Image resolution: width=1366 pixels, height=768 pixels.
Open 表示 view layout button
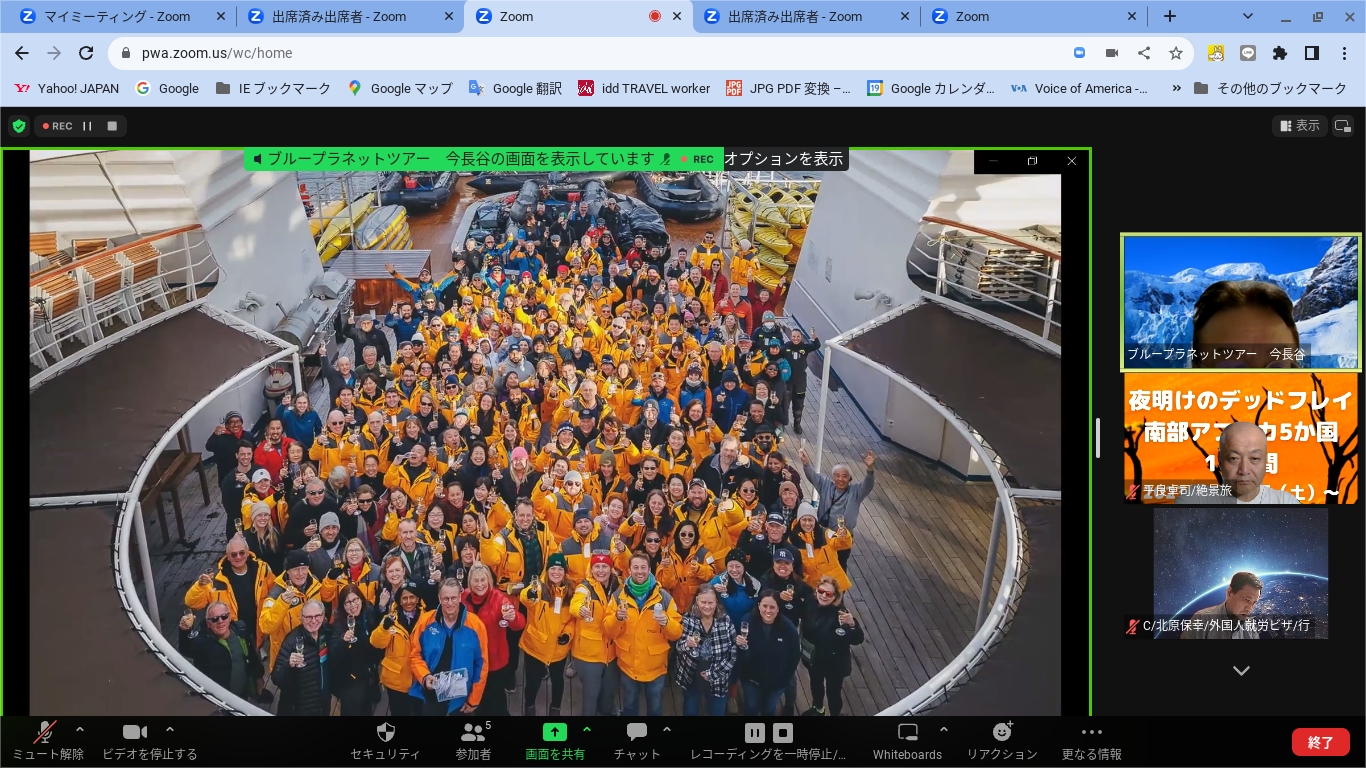coord(1300,126)
